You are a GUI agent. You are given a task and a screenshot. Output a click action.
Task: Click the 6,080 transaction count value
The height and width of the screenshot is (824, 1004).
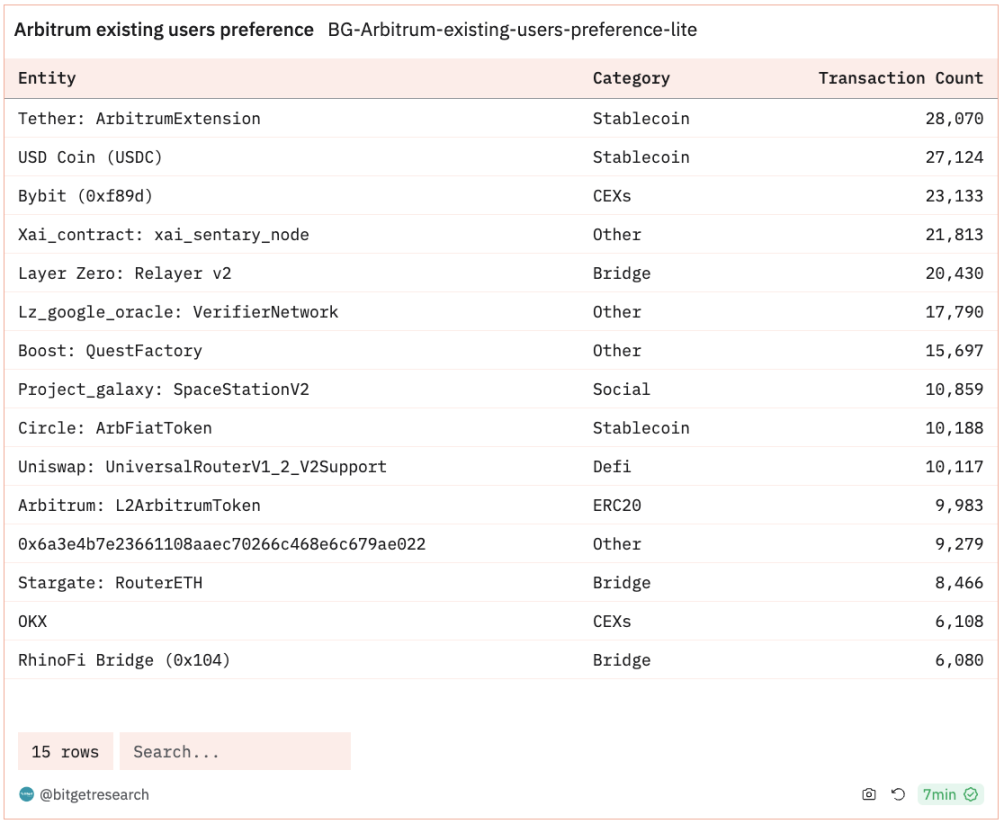click(x=959, y=660)
